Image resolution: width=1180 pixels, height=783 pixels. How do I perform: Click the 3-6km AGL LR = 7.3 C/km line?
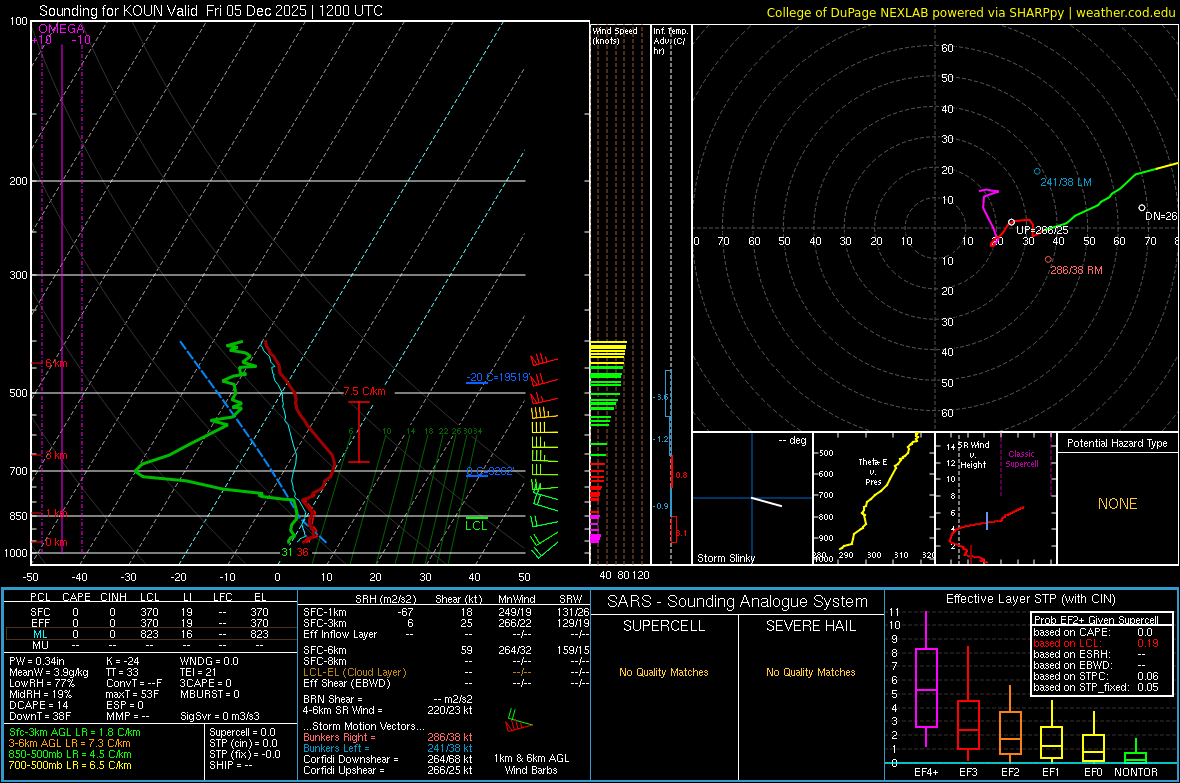pos(69,743)
